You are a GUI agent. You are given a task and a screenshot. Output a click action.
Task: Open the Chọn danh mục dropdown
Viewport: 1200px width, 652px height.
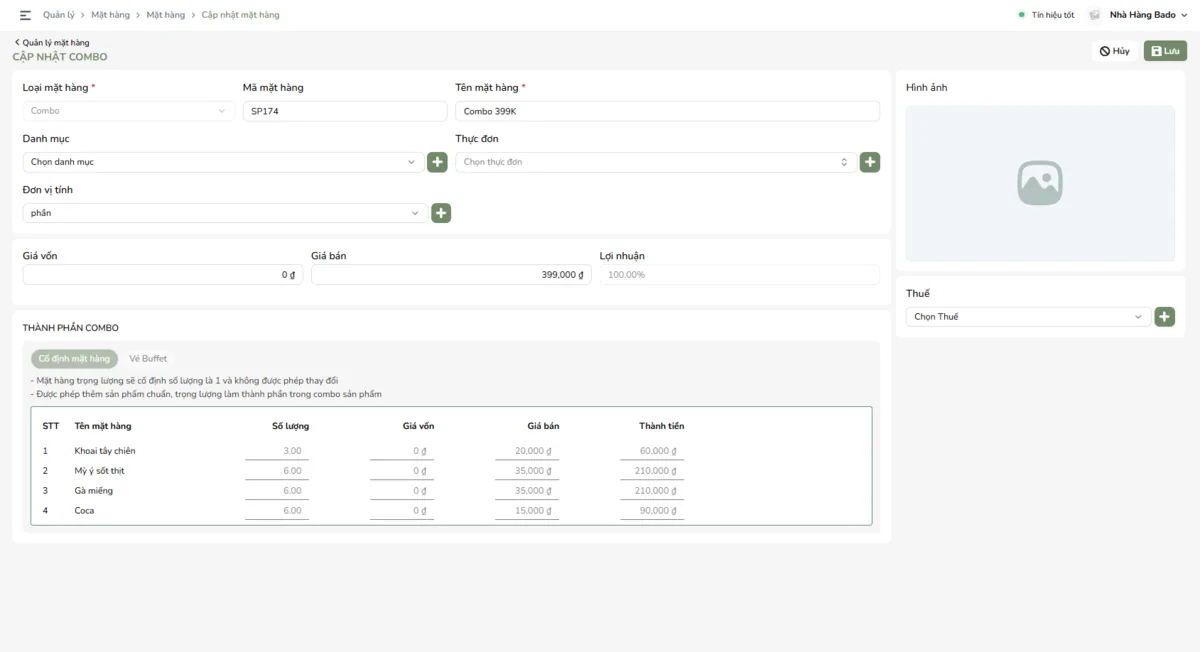[x=223, y=162]
